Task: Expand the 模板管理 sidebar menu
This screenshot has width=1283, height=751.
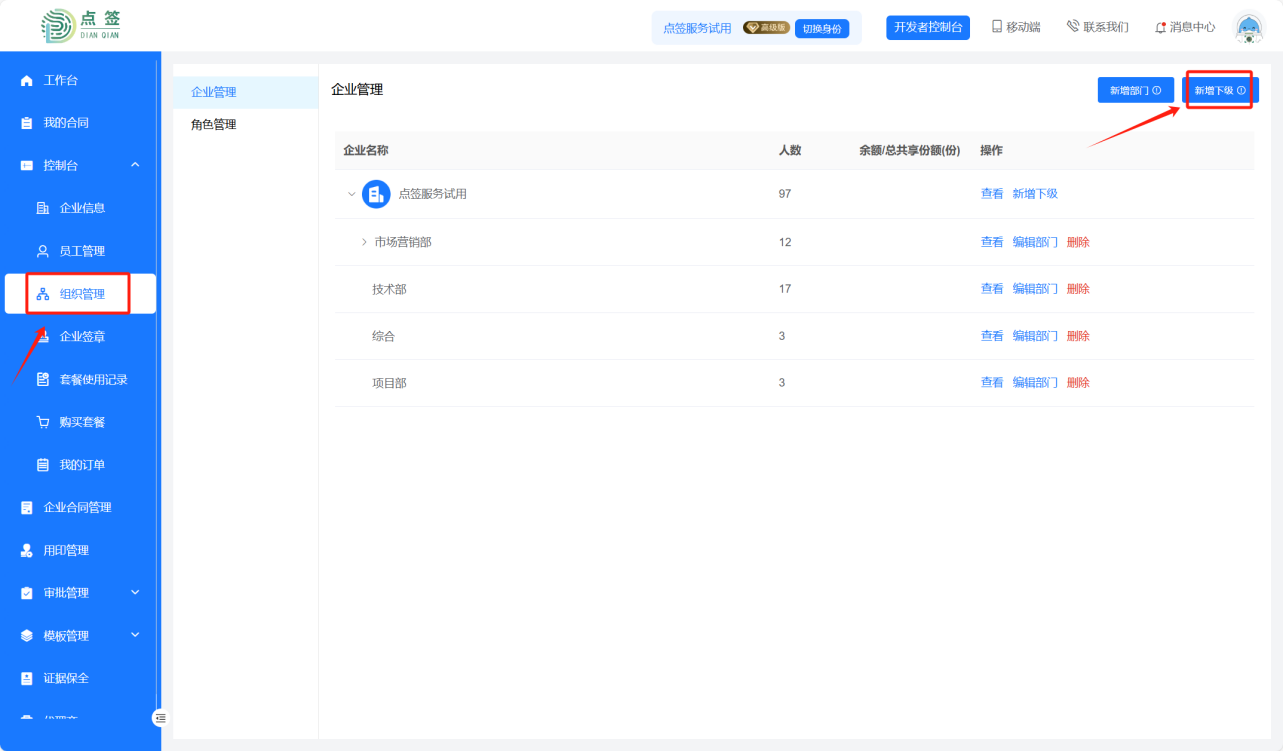Action: pos(135,635)
